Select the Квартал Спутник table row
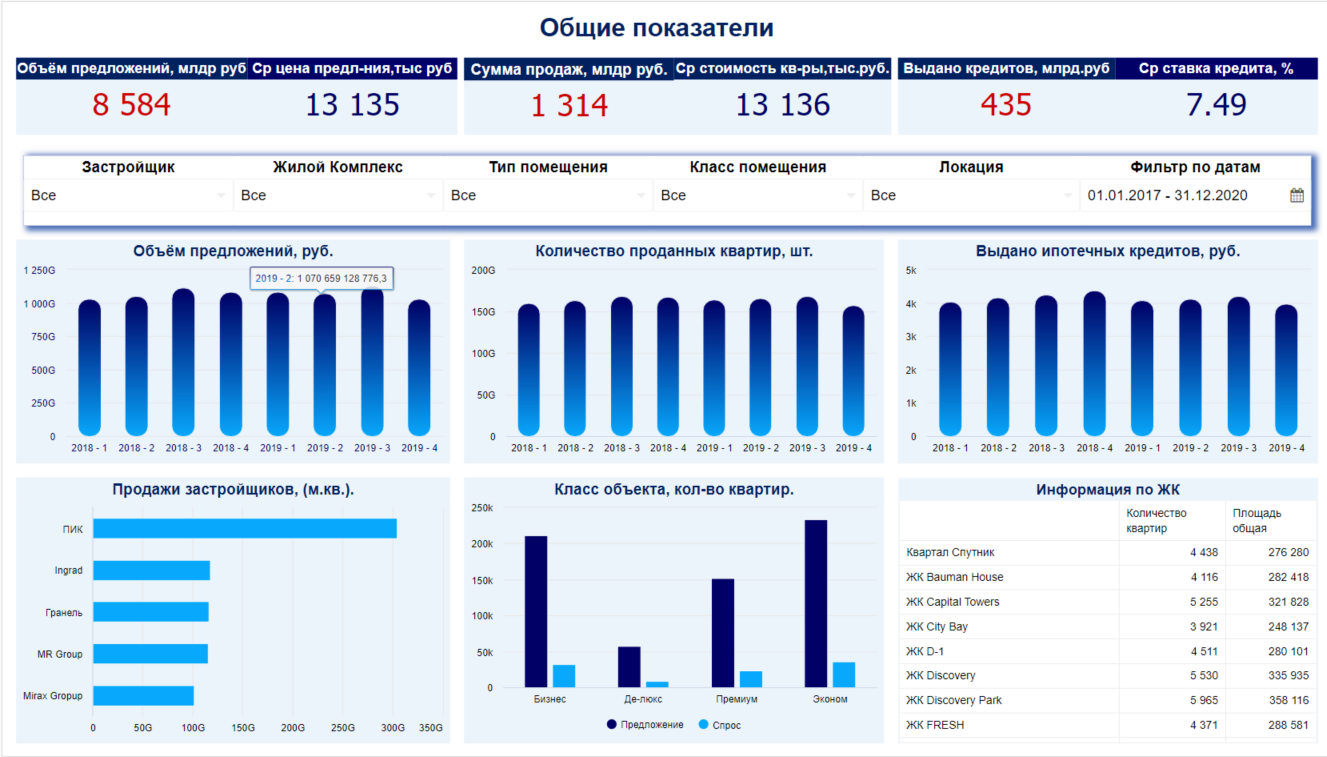 (1108, 553)
